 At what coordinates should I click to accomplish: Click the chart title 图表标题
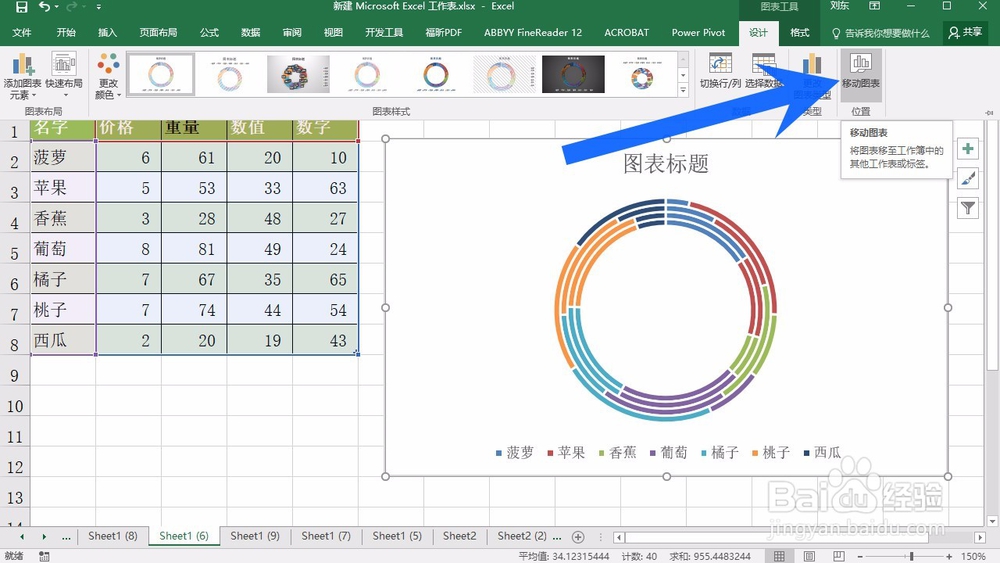[666, 164]
